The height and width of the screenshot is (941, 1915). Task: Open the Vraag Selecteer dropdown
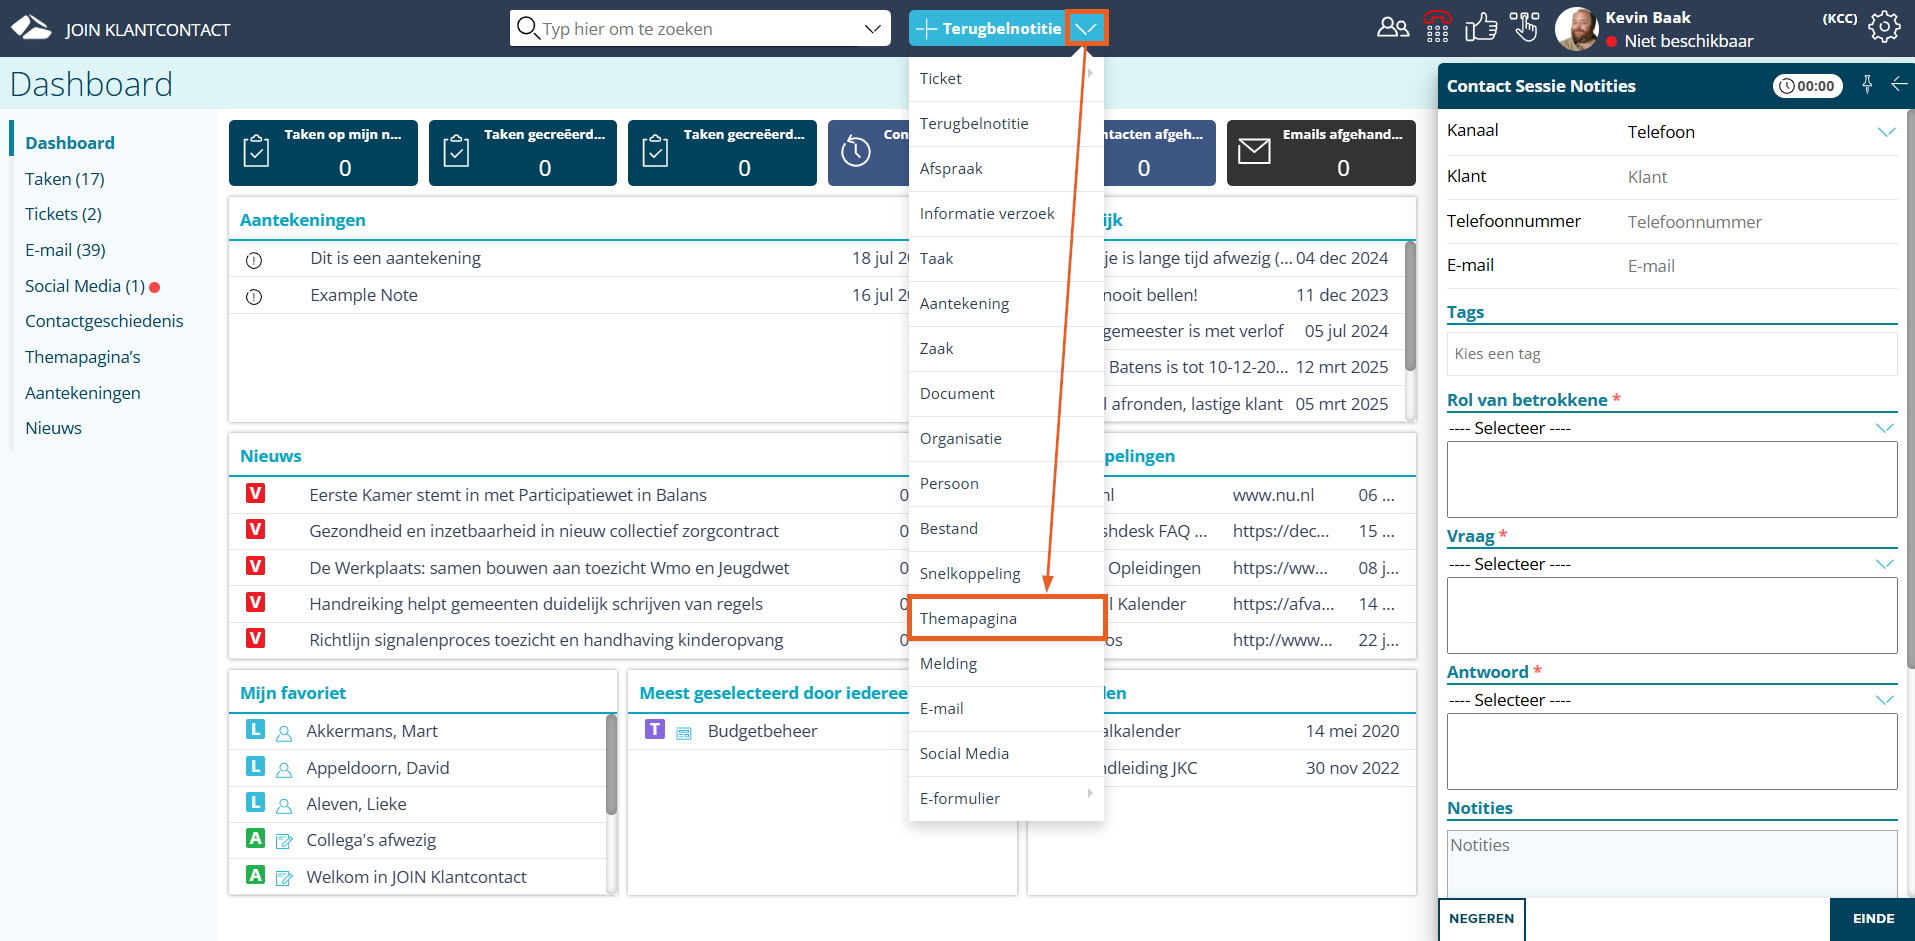(x=1670, y=564)
